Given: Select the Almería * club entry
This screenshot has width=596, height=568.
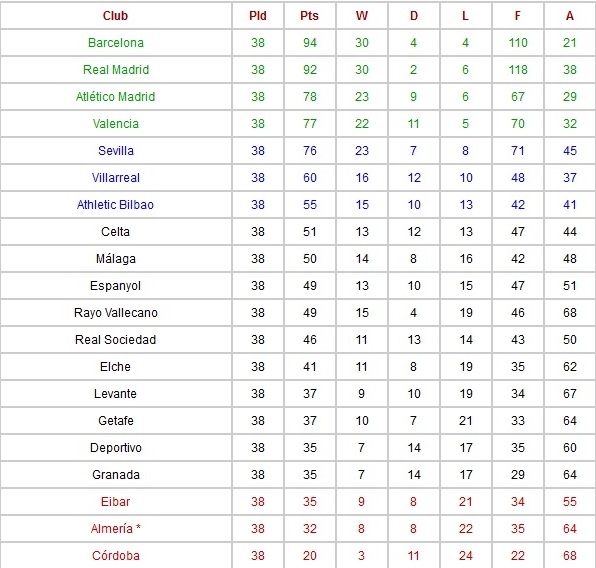Looking at the screenshot, I should [116, 528].
